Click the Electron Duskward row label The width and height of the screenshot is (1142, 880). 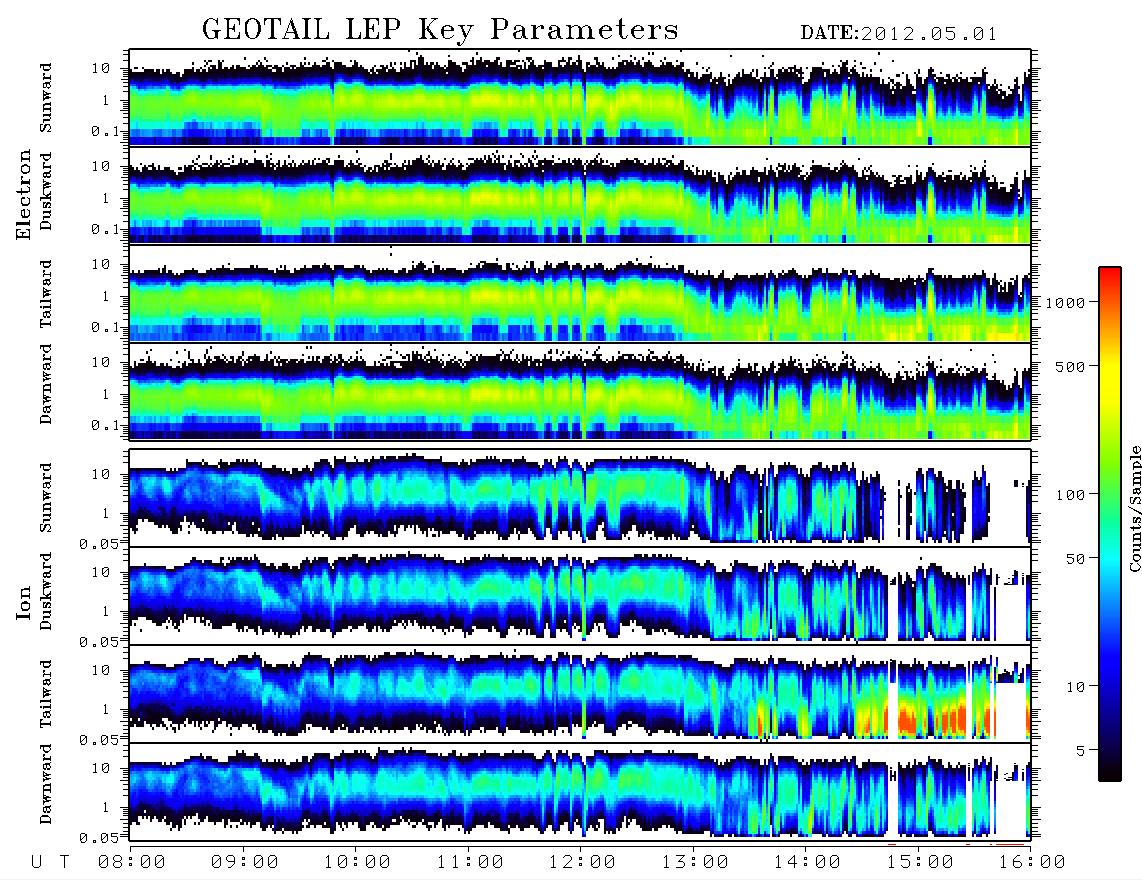point(46,192)
